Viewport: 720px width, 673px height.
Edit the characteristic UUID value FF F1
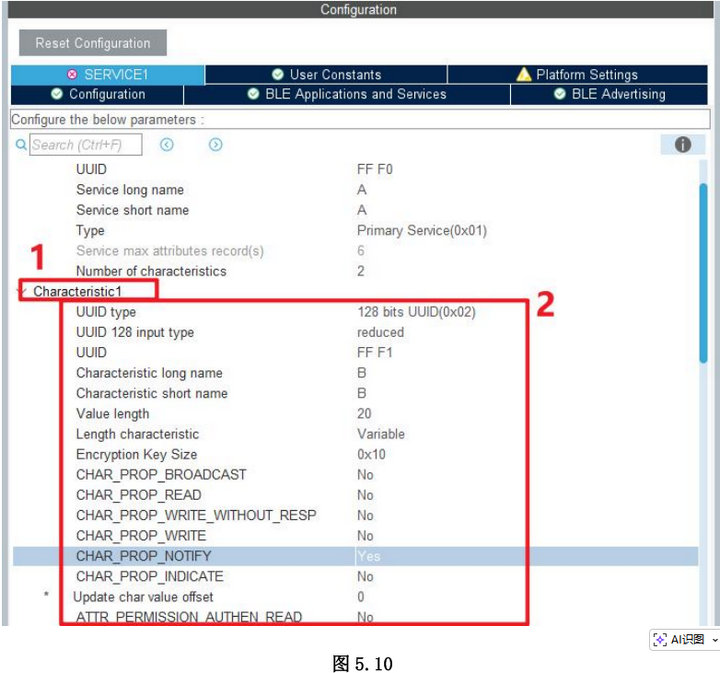pos(375,353)
